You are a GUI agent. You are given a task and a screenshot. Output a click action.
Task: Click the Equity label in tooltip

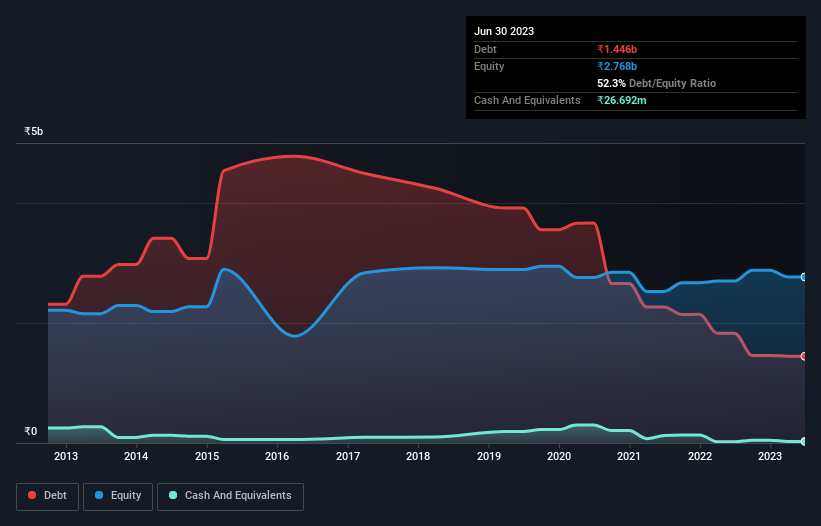[489, 66]
